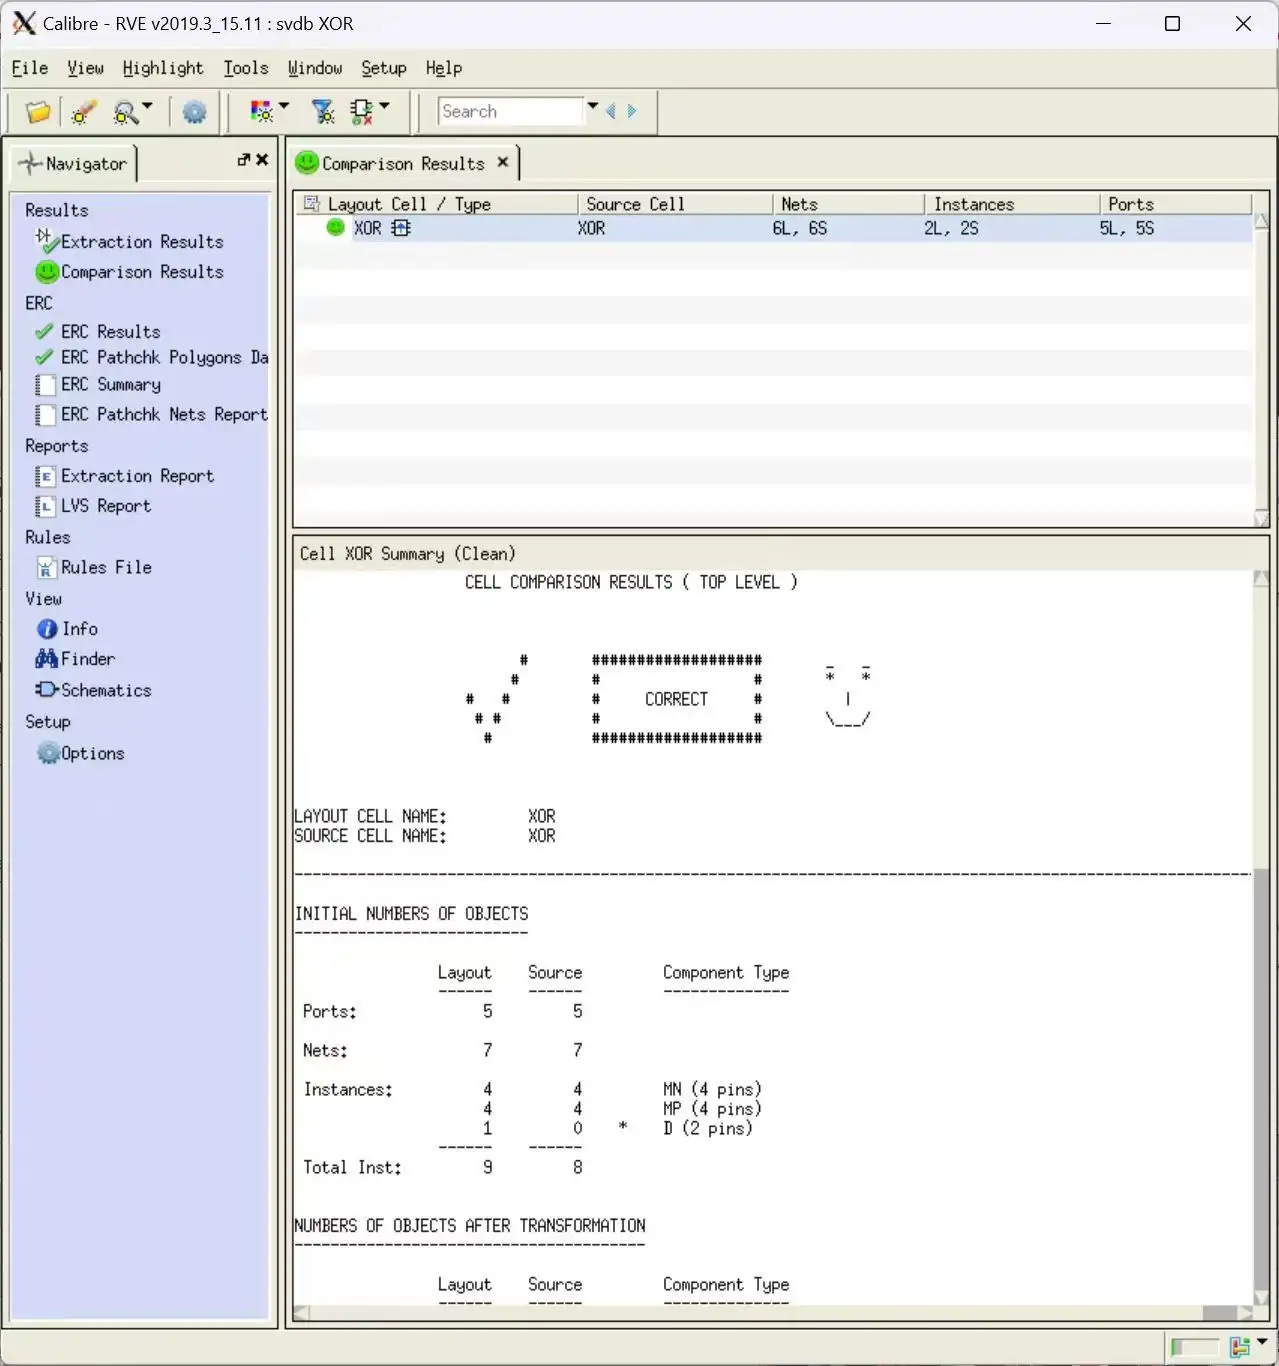Click the green smiley beside Comparison Results in Navigator
Screen dimensions: 1279x1366
click(47, 271)
